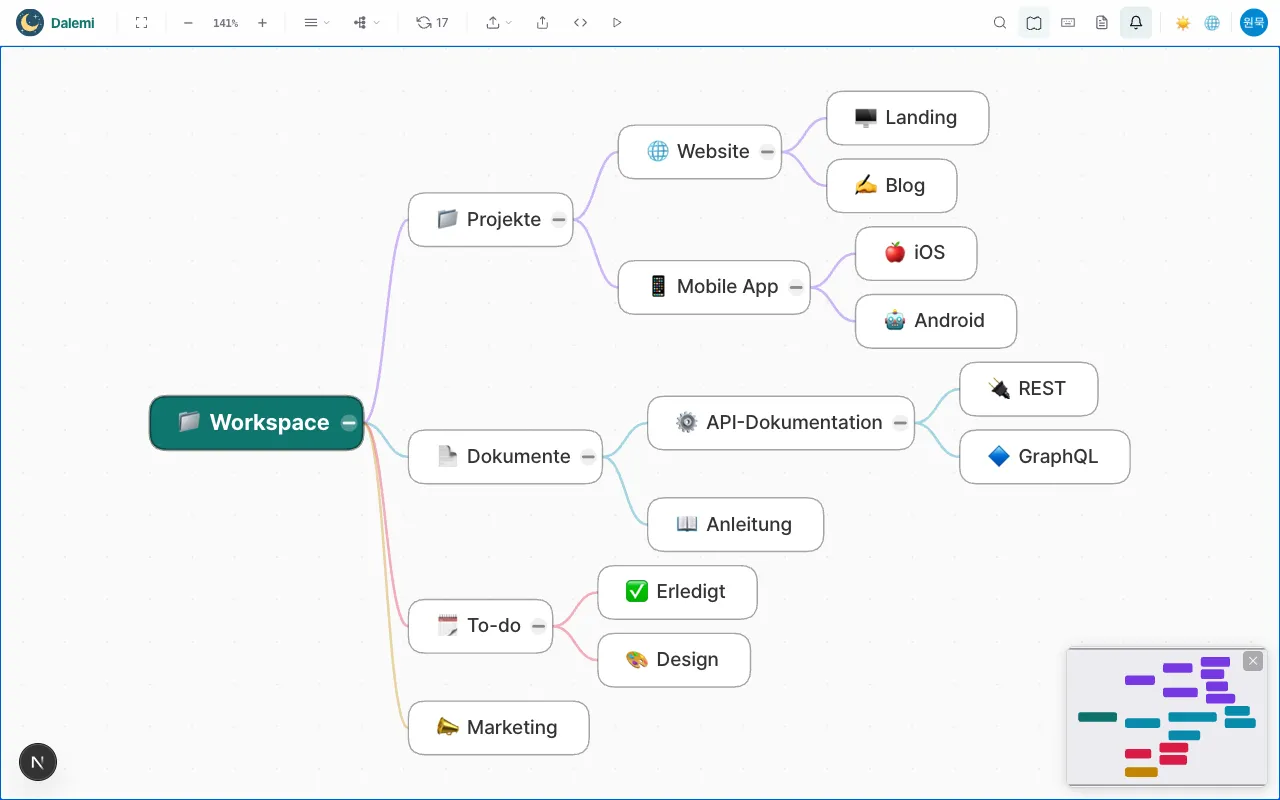Image resolution: width=1280 pixels, height=800 pixels.
Task: Select the GraphQL node
Action: (x=1044, y=457)
